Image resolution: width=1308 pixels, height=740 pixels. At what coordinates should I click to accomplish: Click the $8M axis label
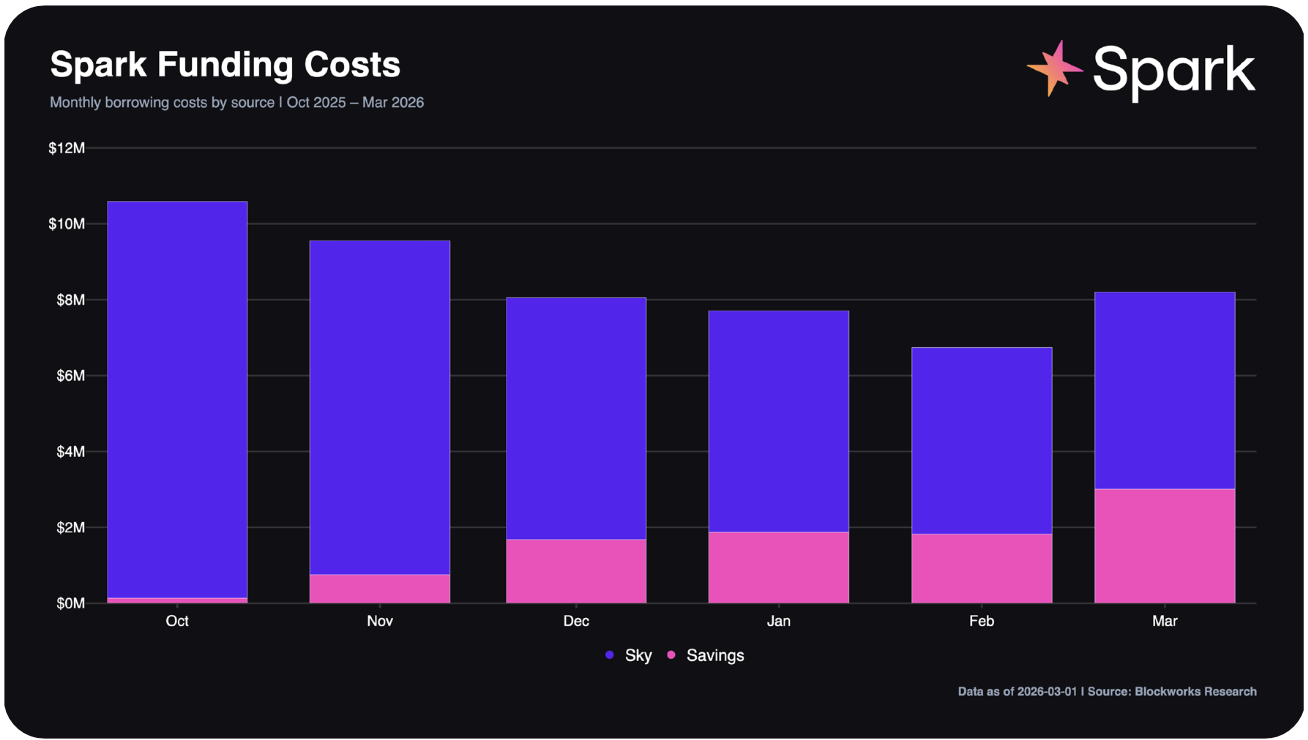tap(71, 300)
